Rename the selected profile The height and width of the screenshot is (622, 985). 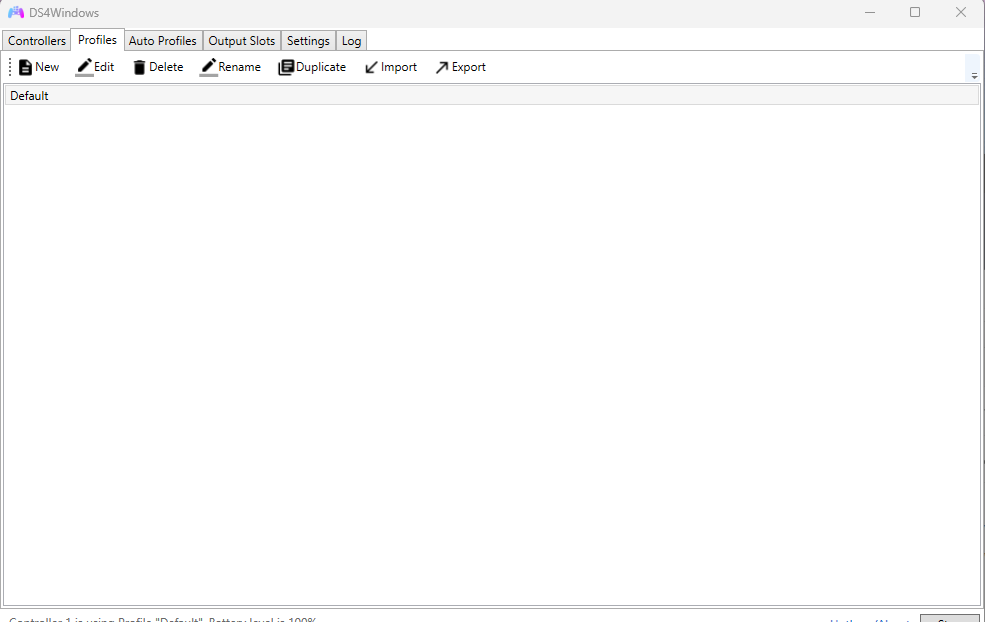click(x=231, y=67)
